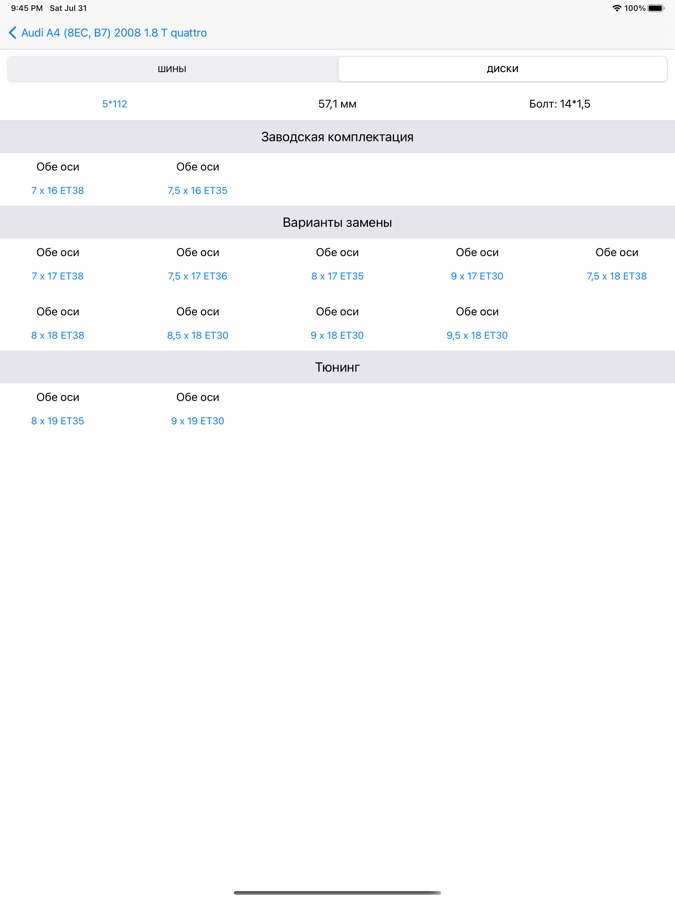Open the 5*112 bolt pattern link
This screenshot has width=675, height=900.
[x=114, y=104]
